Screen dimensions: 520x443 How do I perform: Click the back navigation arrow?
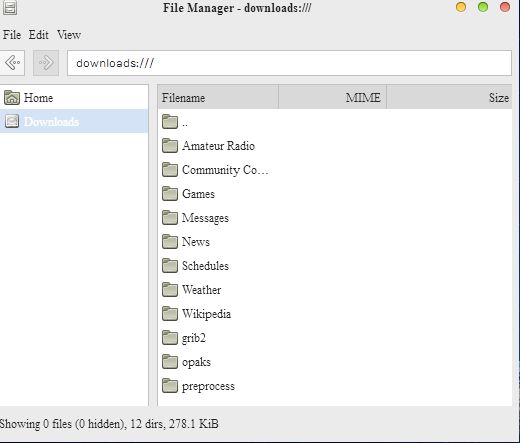[x=12, y=63]
